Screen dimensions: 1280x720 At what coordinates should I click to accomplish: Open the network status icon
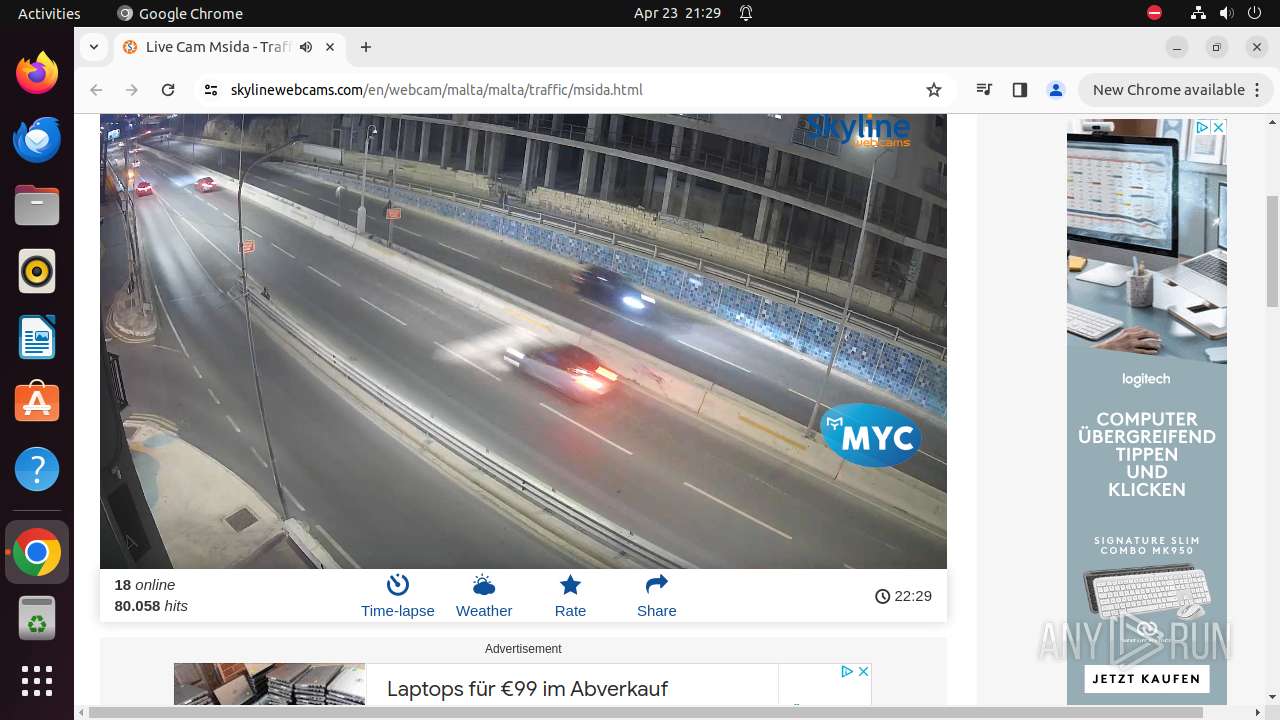(1199, 13)
